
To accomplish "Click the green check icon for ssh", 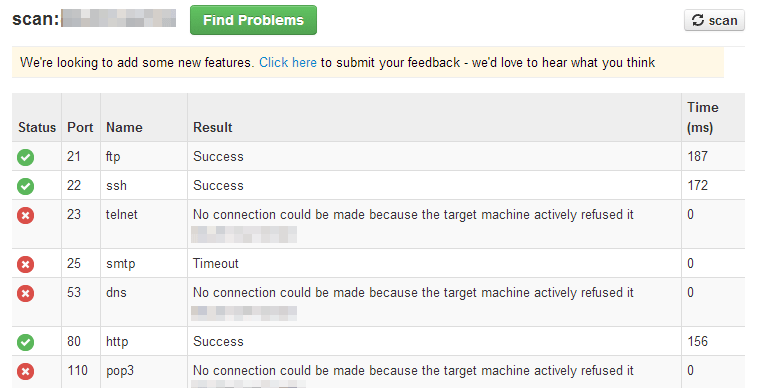I will coord(26,186).
